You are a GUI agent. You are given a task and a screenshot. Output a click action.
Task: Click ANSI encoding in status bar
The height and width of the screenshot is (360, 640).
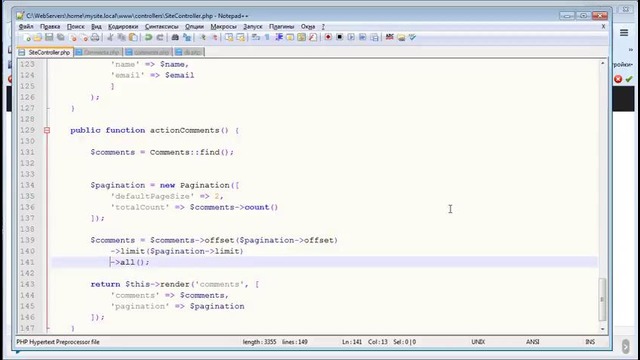[x=533, y=342]
